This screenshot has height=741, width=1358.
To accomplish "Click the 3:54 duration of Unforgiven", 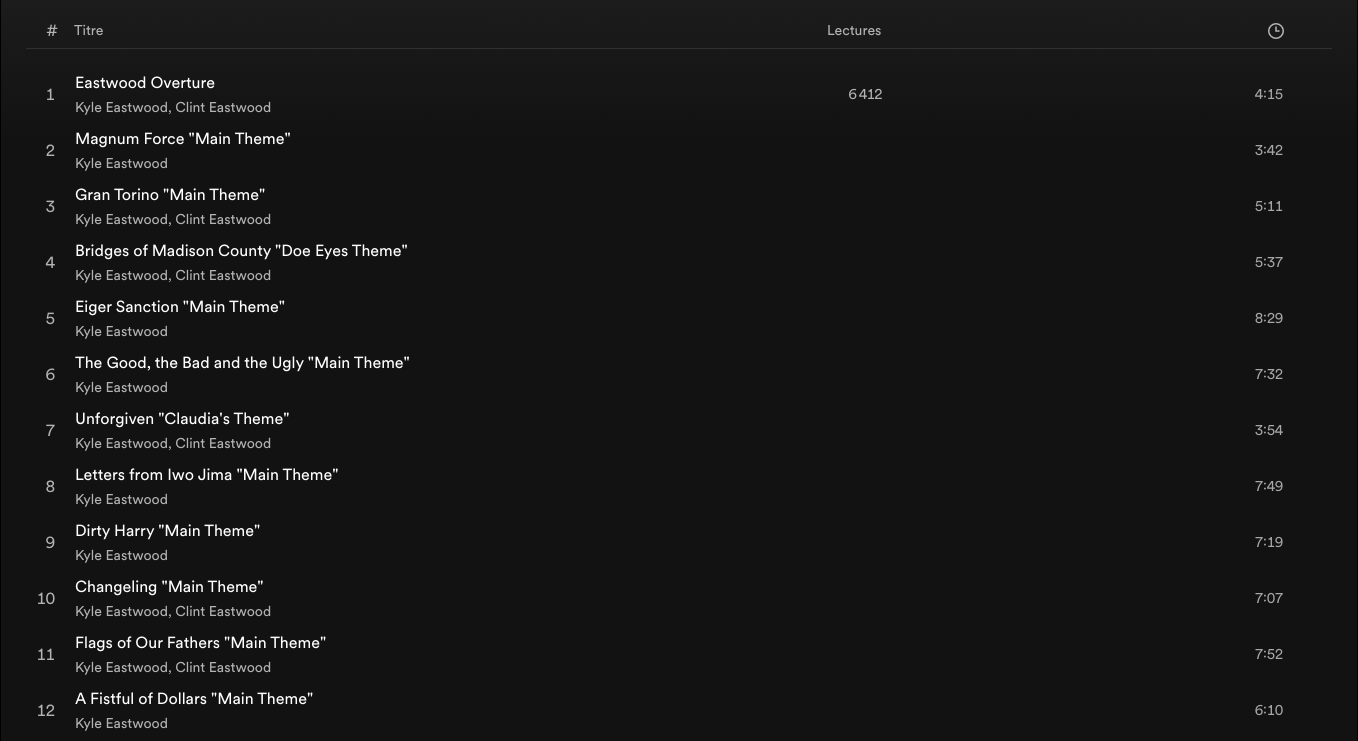I will [1268, 430].
